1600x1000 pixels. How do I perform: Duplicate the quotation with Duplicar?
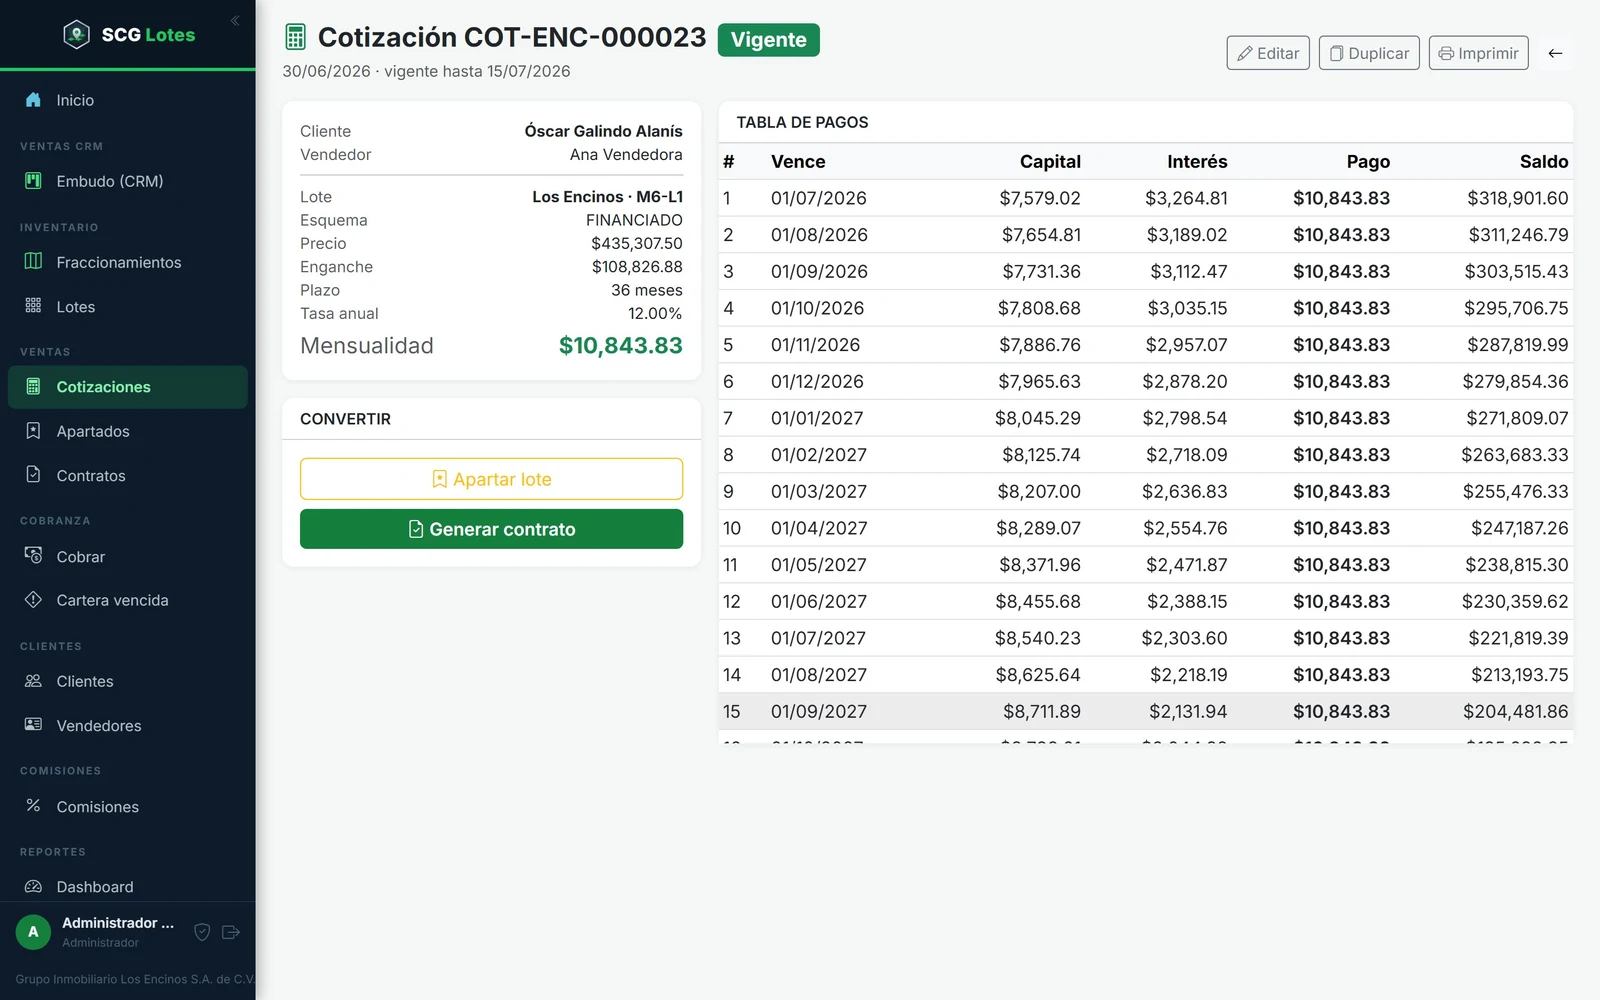[1369, 53]
